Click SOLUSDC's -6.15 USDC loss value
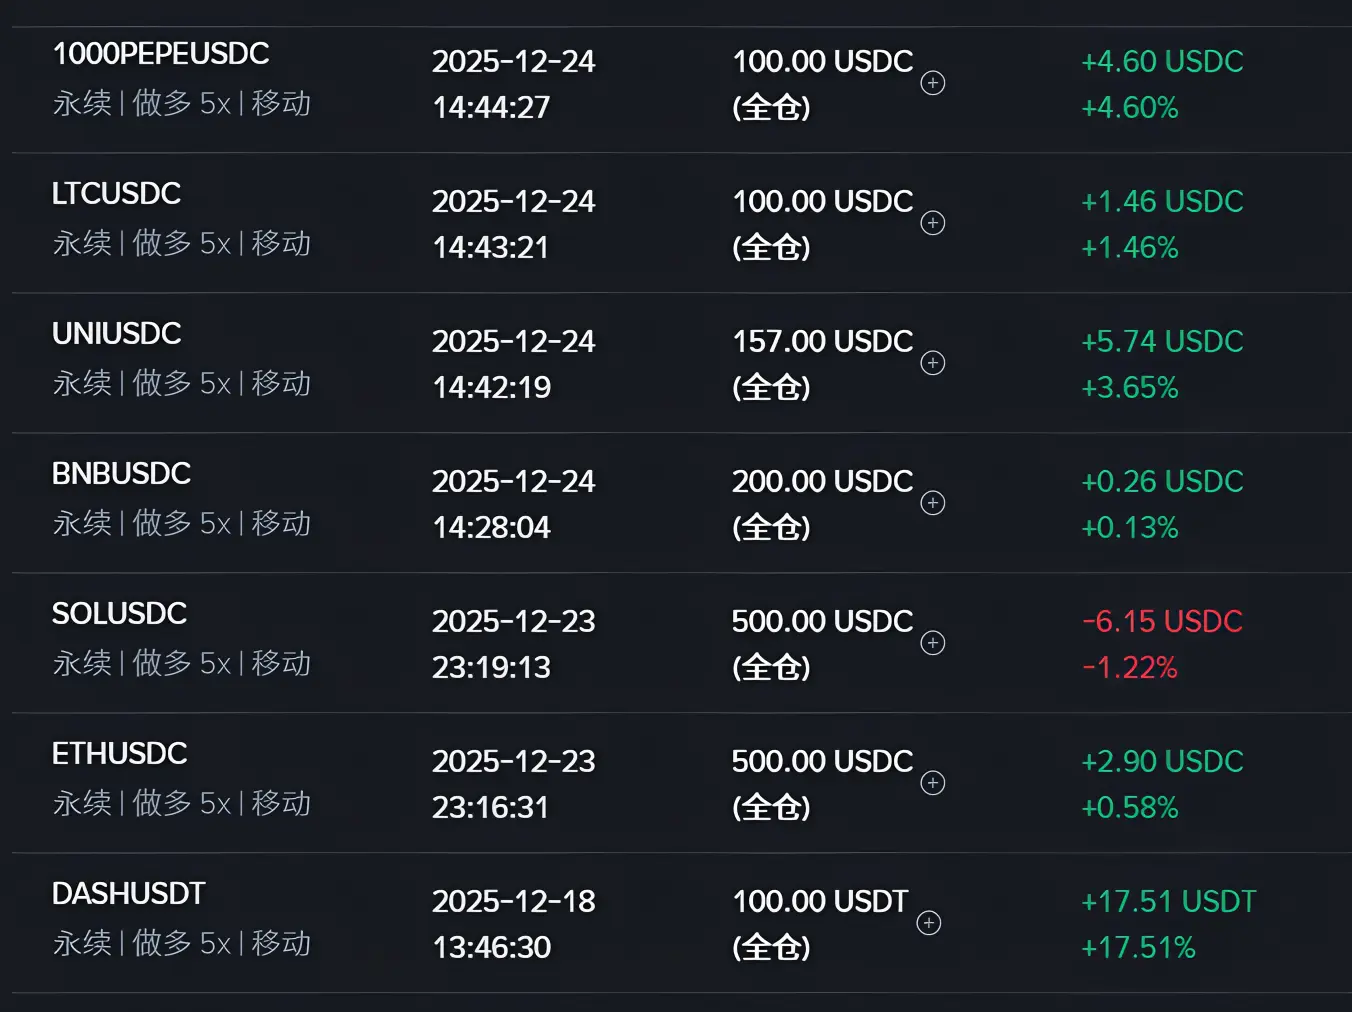 click(1162, 622)
